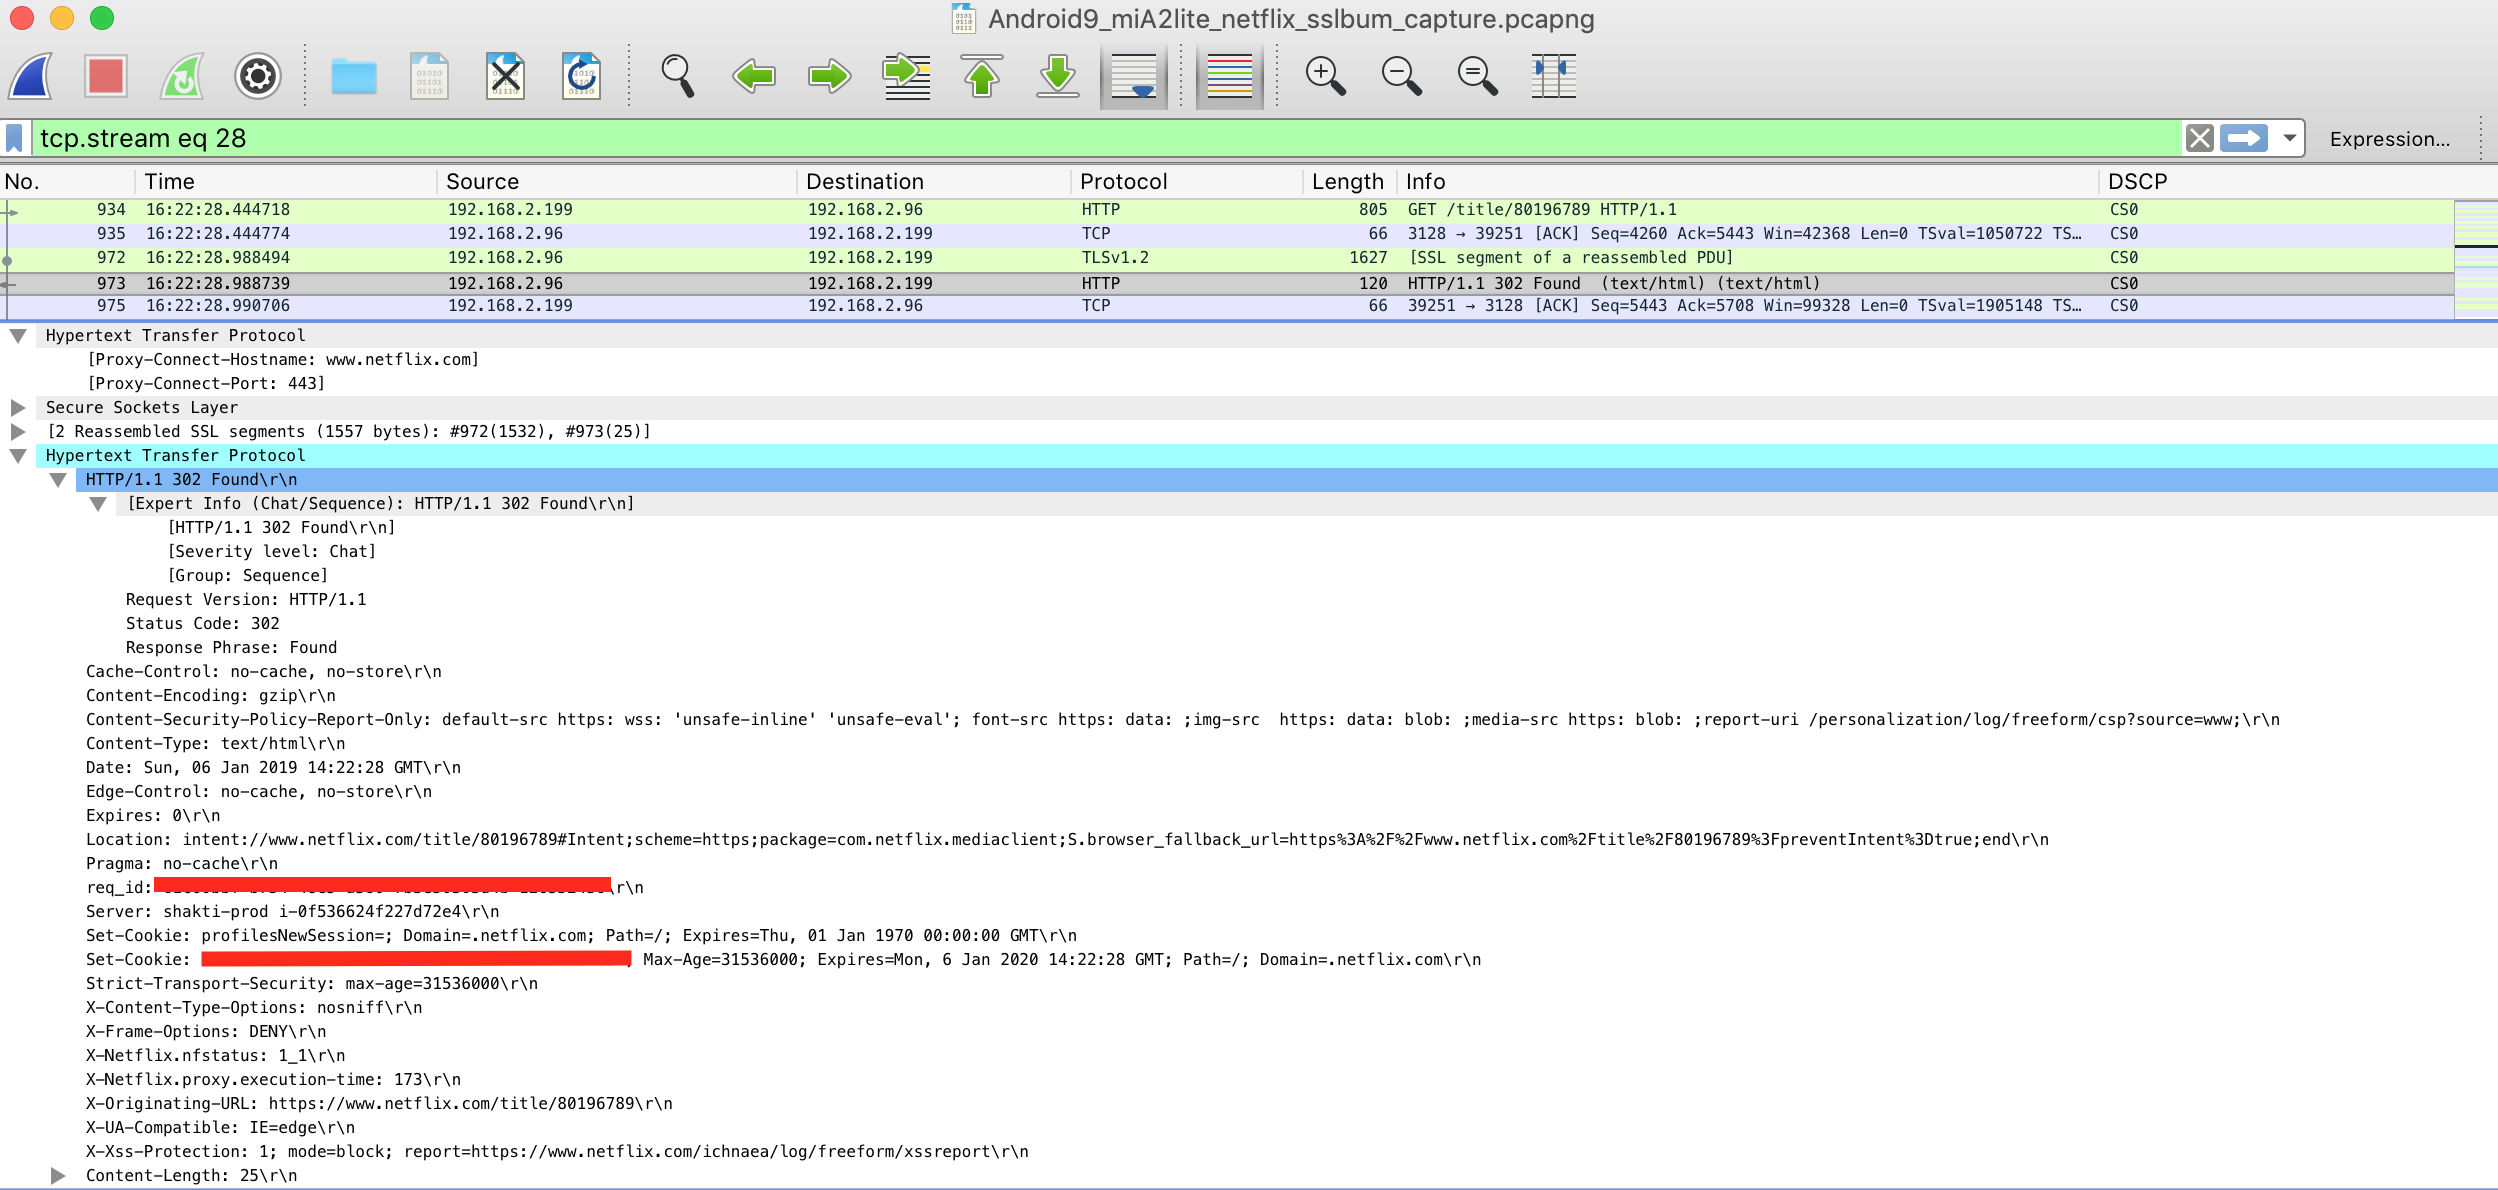2498x1190 pixels.
Task: Open the display filter history dropdown
Action: point(2289,138)
